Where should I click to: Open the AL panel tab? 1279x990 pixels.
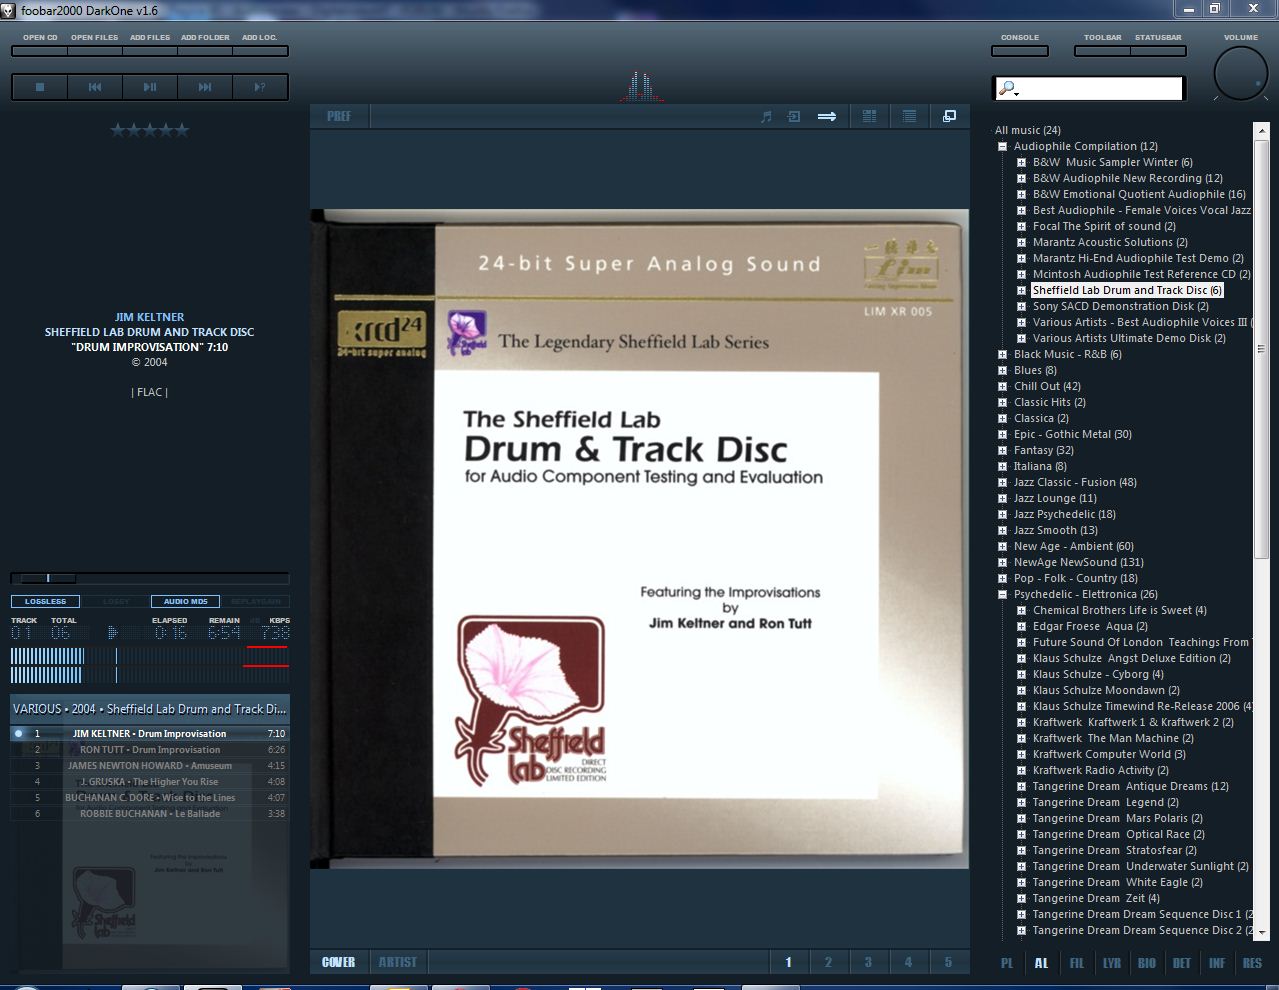[x=1042, y=963]
